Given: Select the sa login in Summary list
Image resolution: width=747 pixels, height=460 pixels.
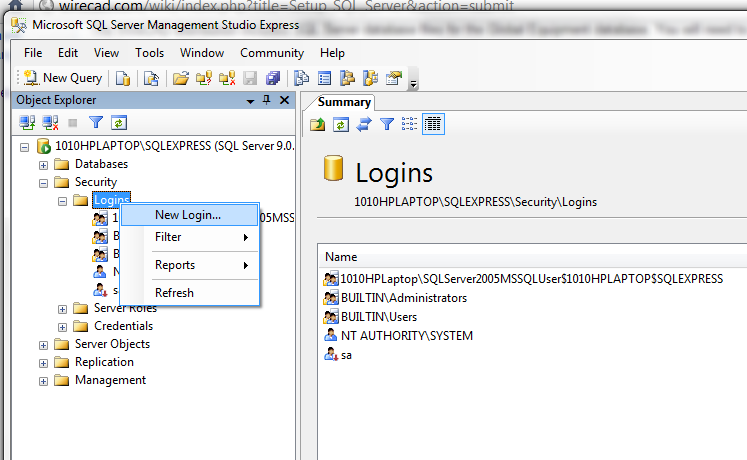Looking at the screenshot, I should tap(338, 355).
